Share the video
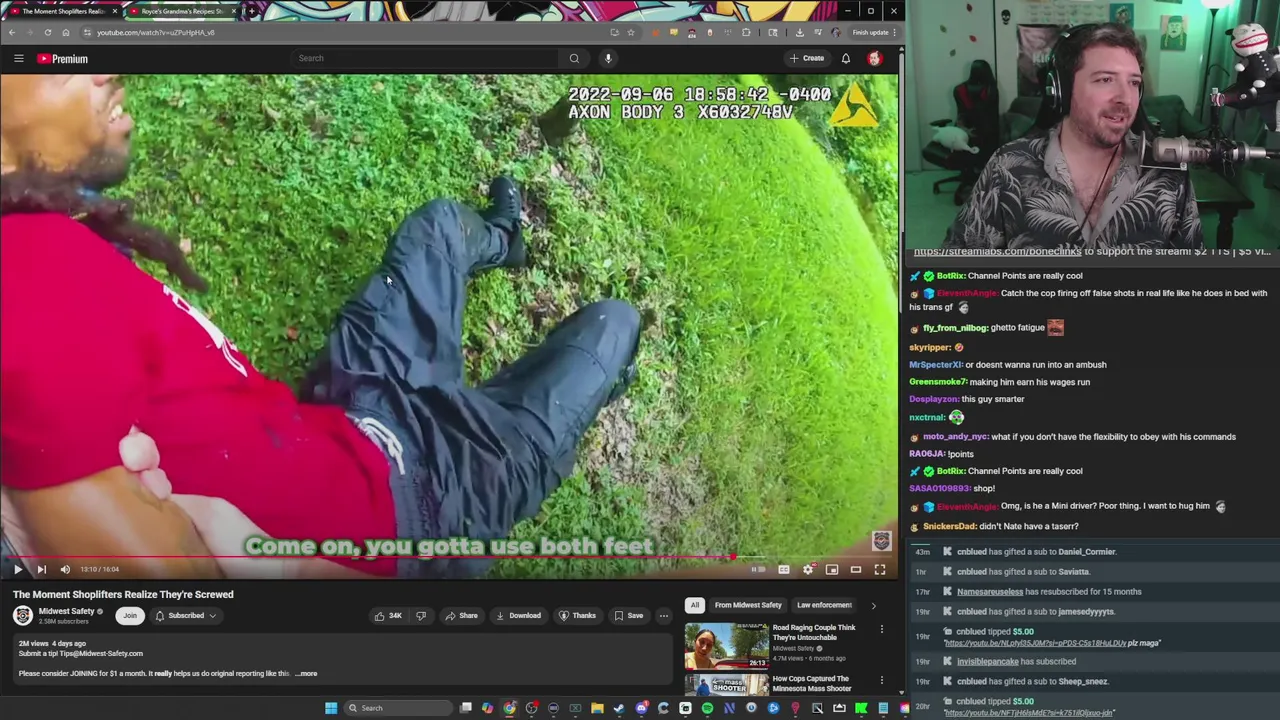 [x=461, y=615]
